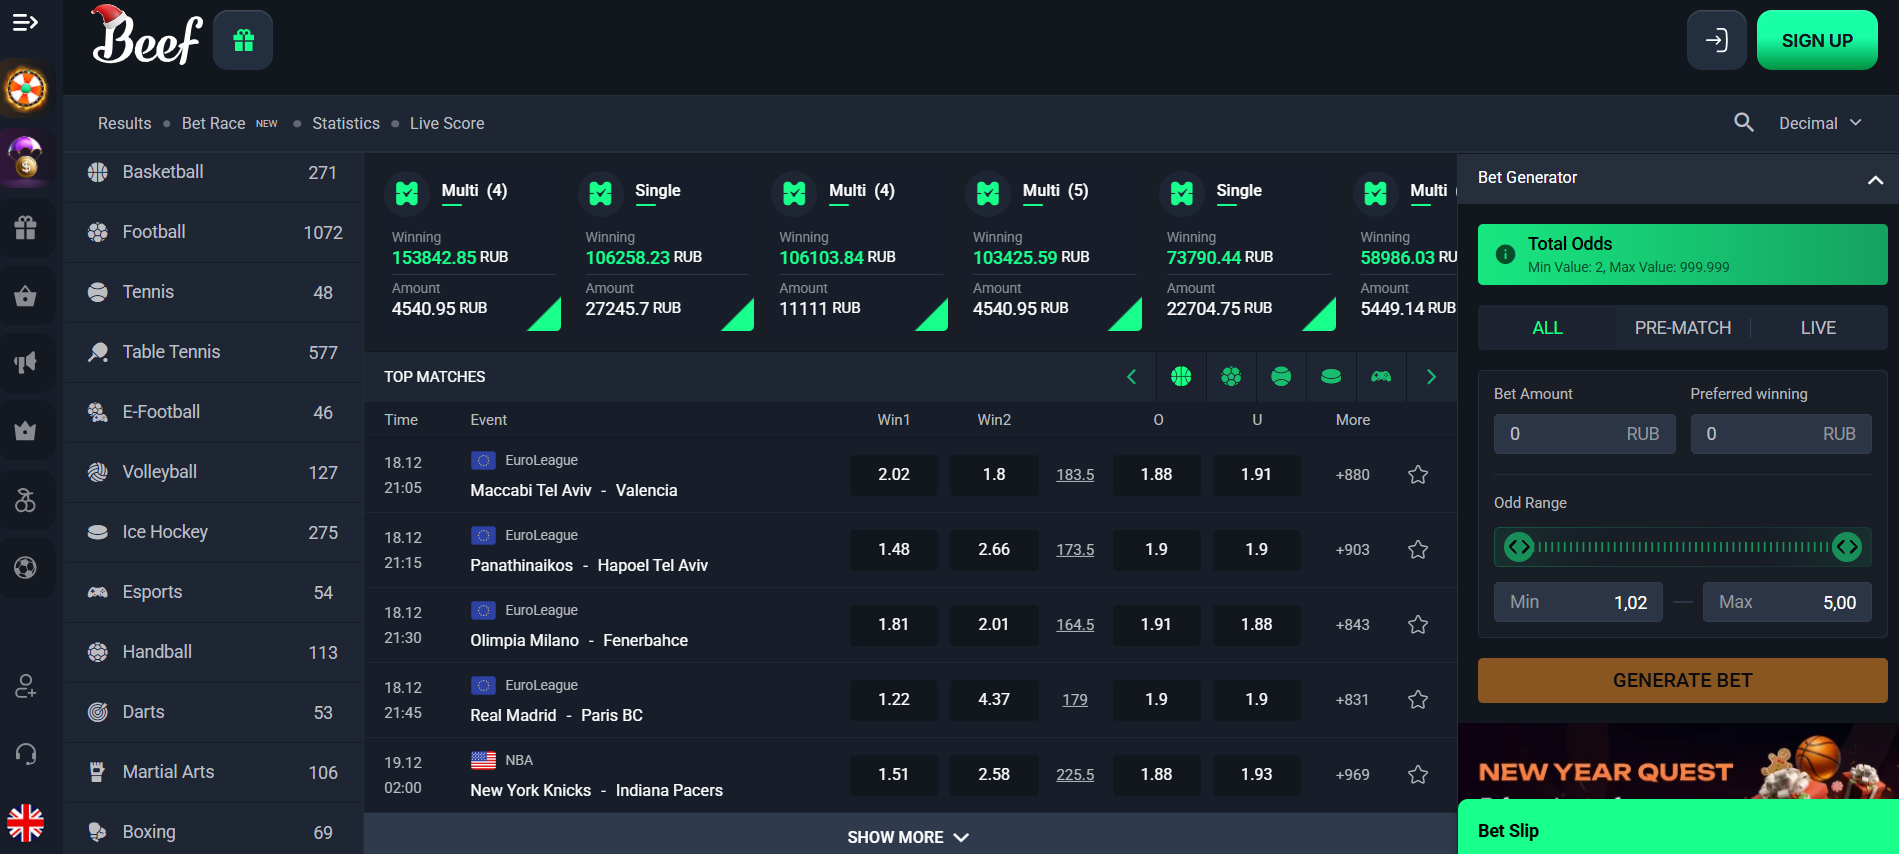The height and width of the screenshot is (854, 1899).
Task: Expand list with Show More
Action: click(x=908, y=837)
